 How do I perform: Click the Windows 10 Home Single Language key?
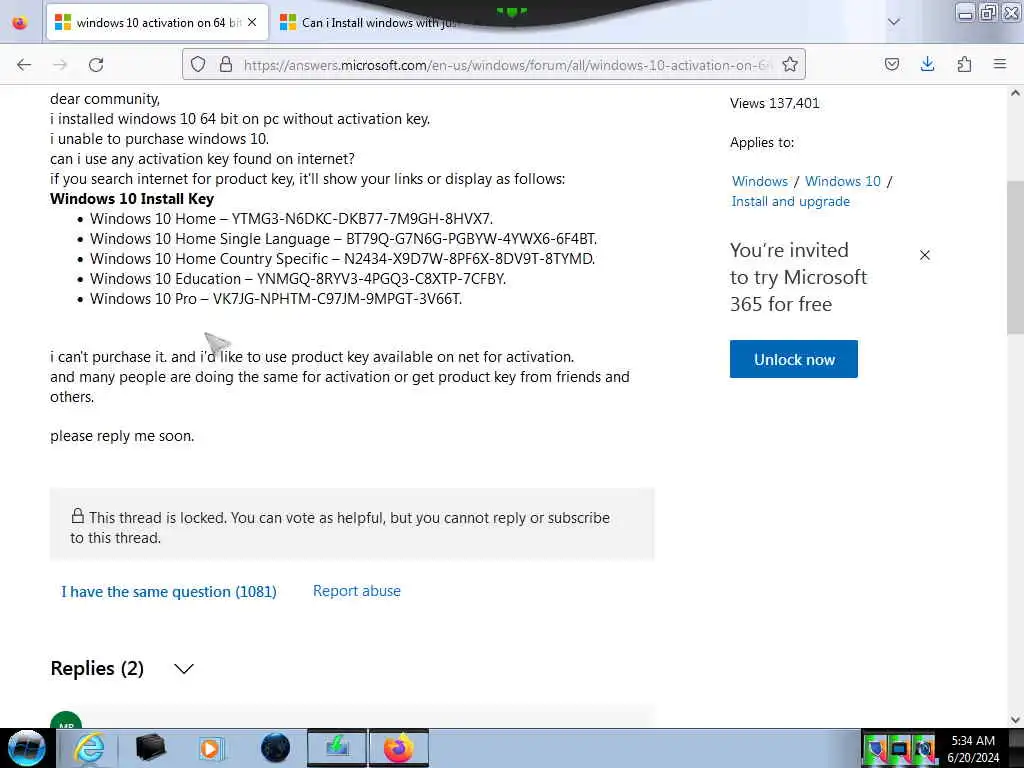coord(344,239)
